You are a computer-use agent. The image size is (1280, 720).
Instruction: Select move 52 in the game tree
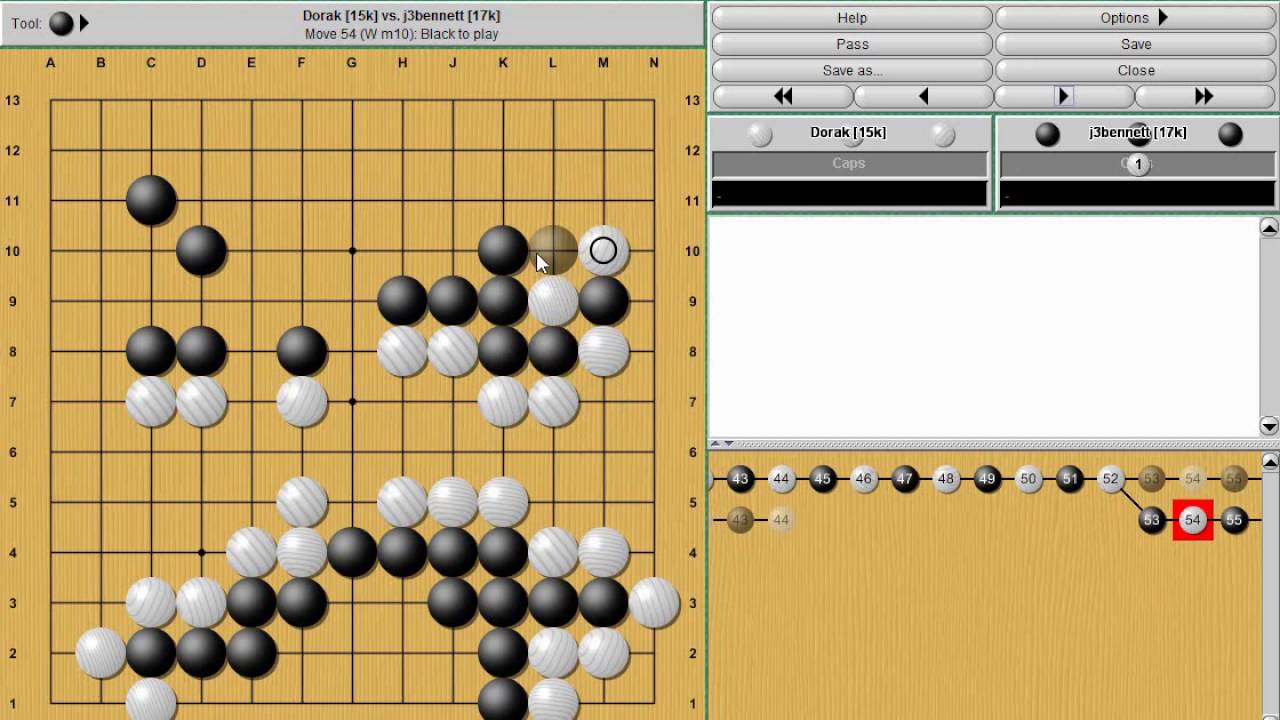[x=1111, y=479]
